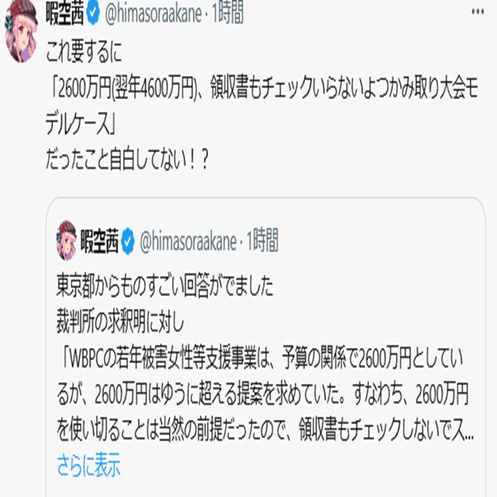Click the verified badge beside top 暇空茜 name
This screenshot has height=497, width=497.
click(93, 14)
